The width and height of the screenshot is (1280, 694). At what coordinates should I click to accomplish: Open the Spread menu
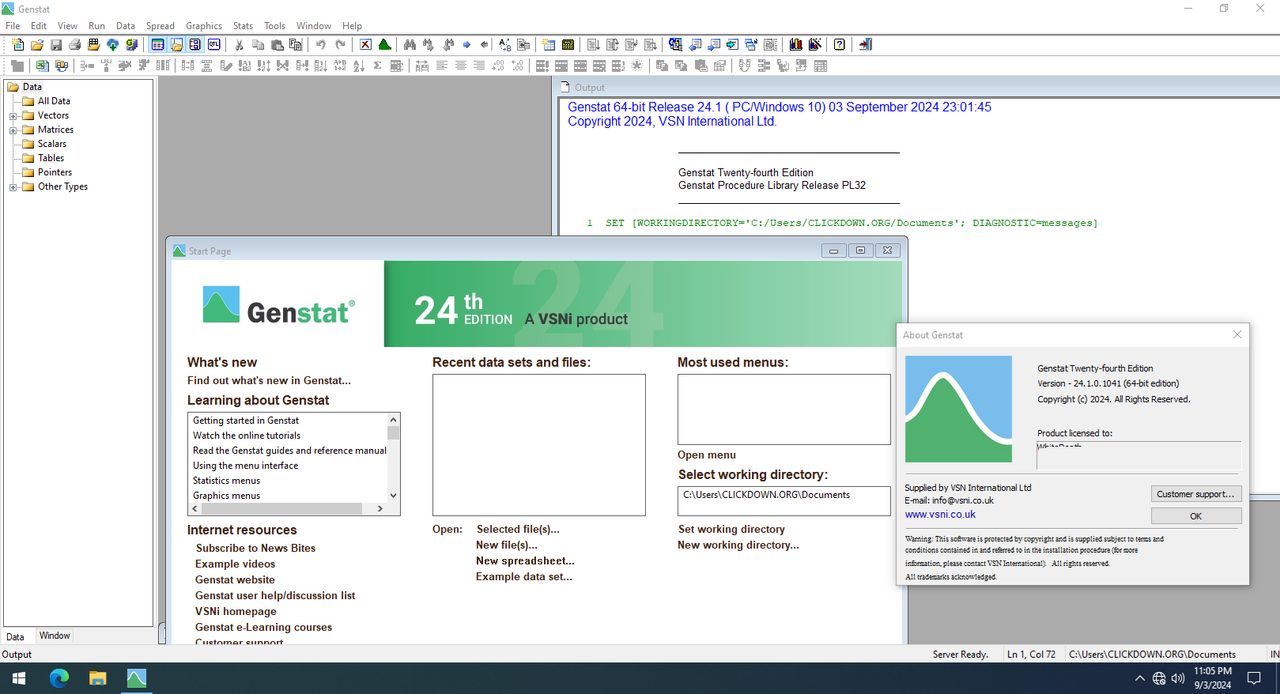tap(160, 25)
